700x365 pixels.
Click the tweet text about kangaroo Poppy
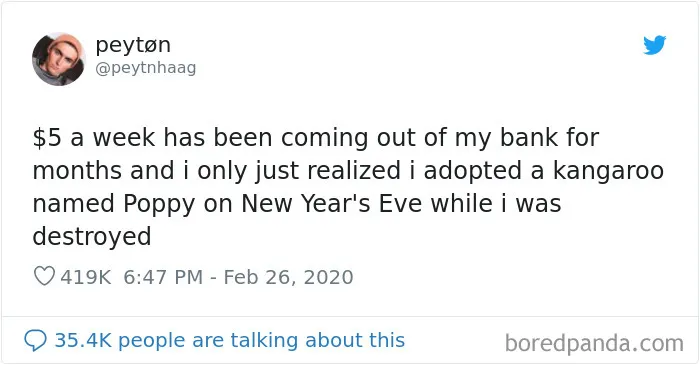(x=348, y=187)
